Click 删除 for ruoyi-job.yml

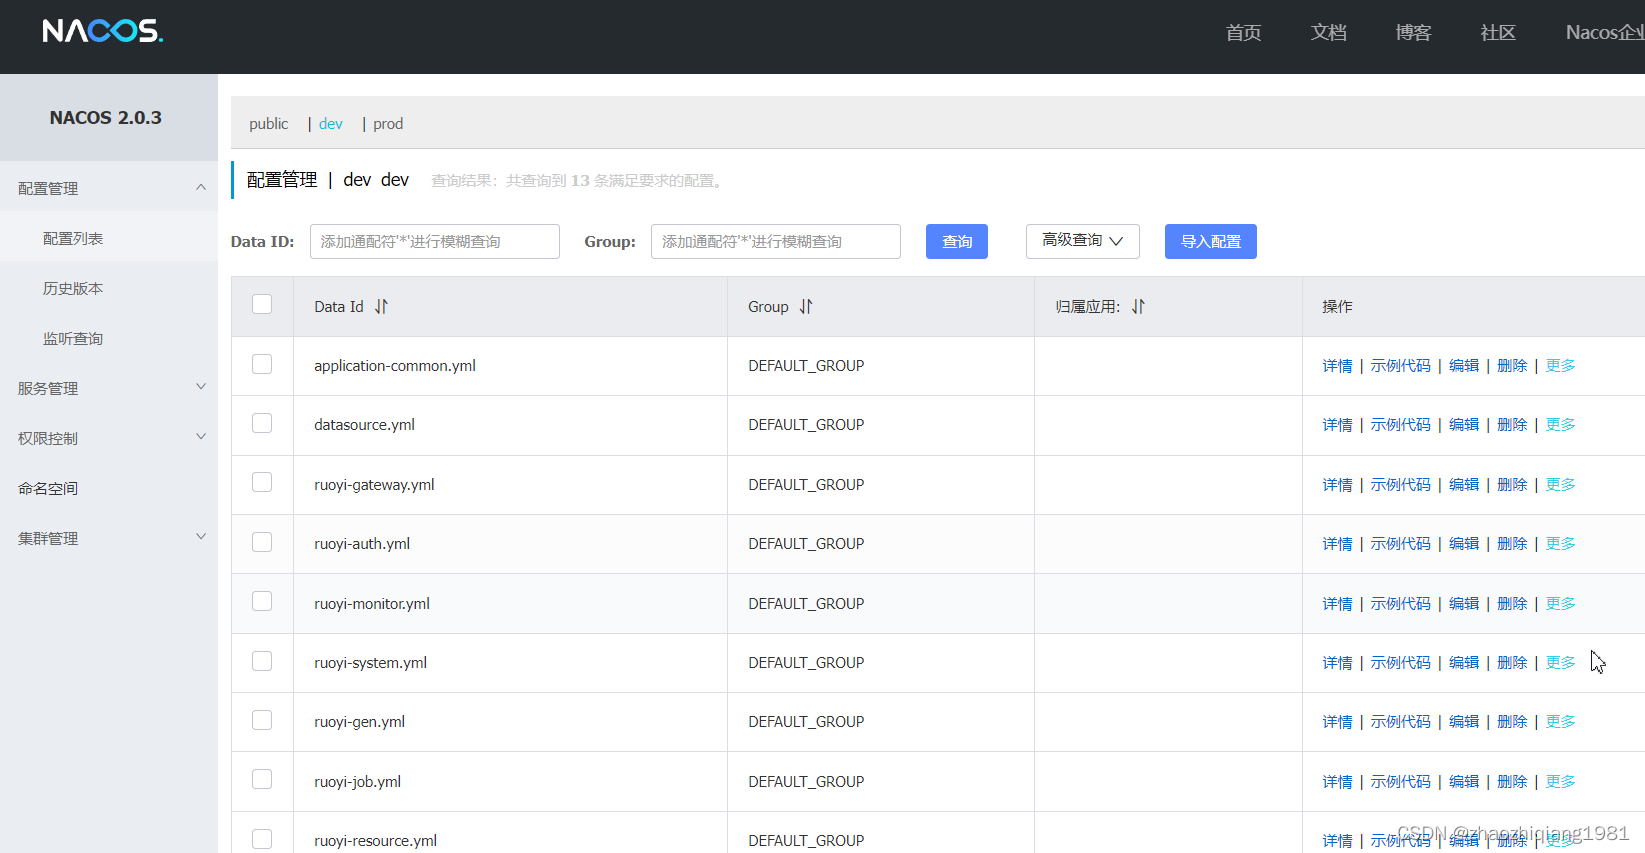(1512, 782)
